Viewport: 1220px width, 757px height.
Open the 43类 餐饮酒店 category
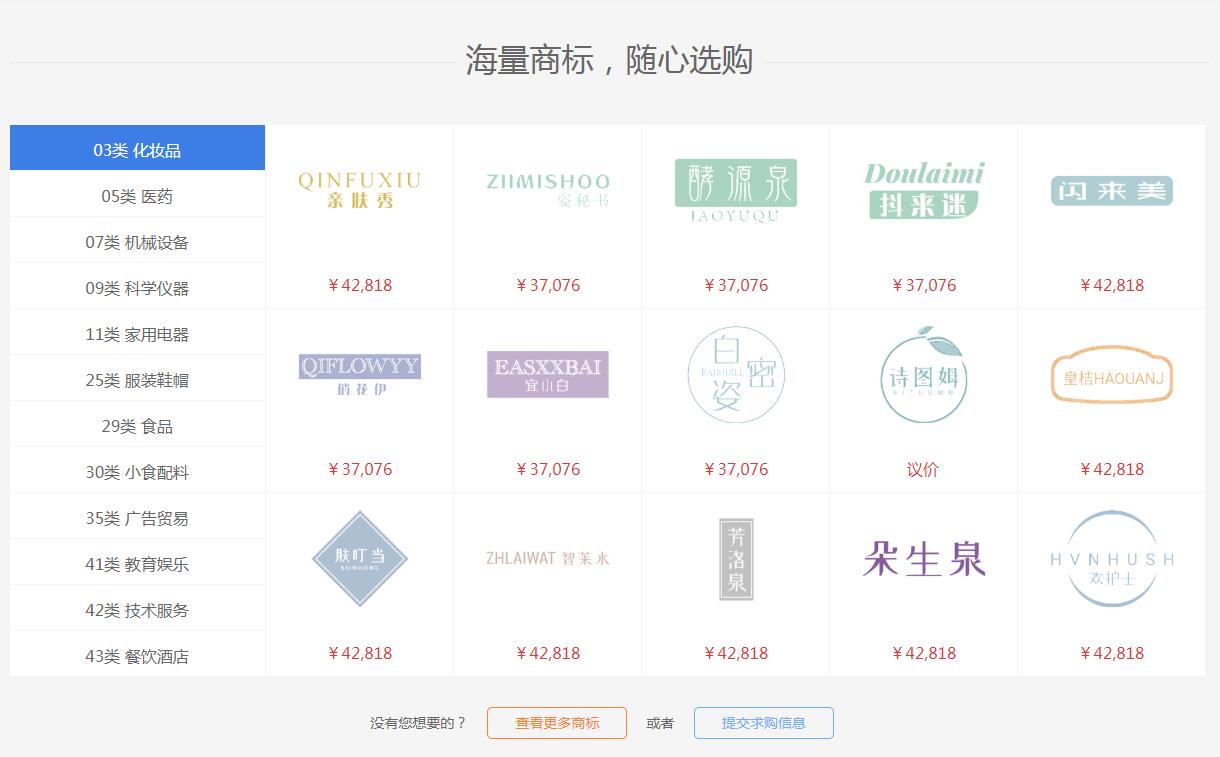[x=137, y=656]
